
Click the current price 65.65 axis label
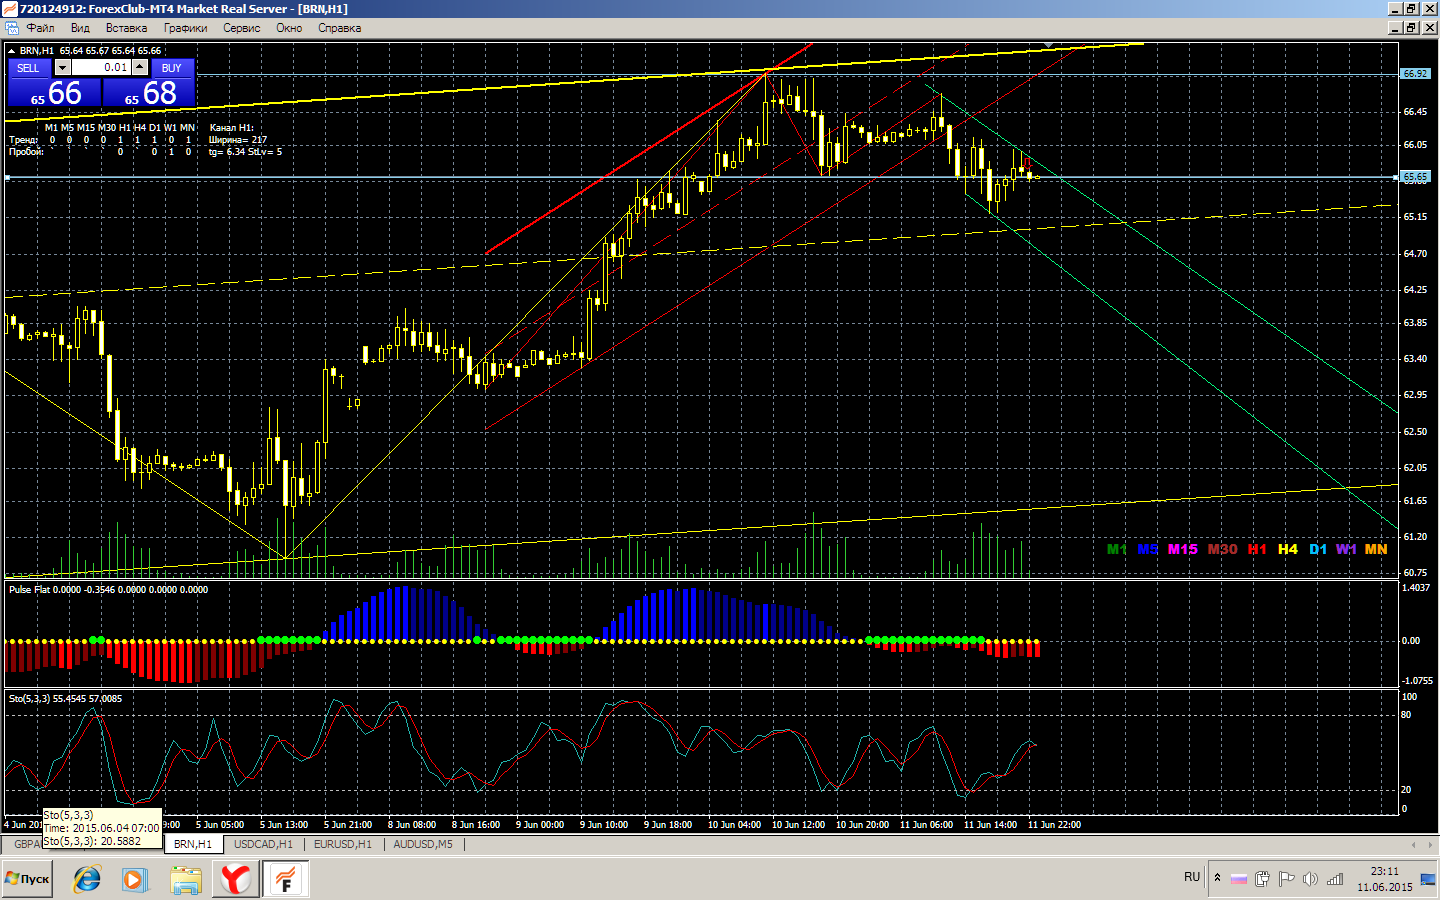tap(1415, 177)
